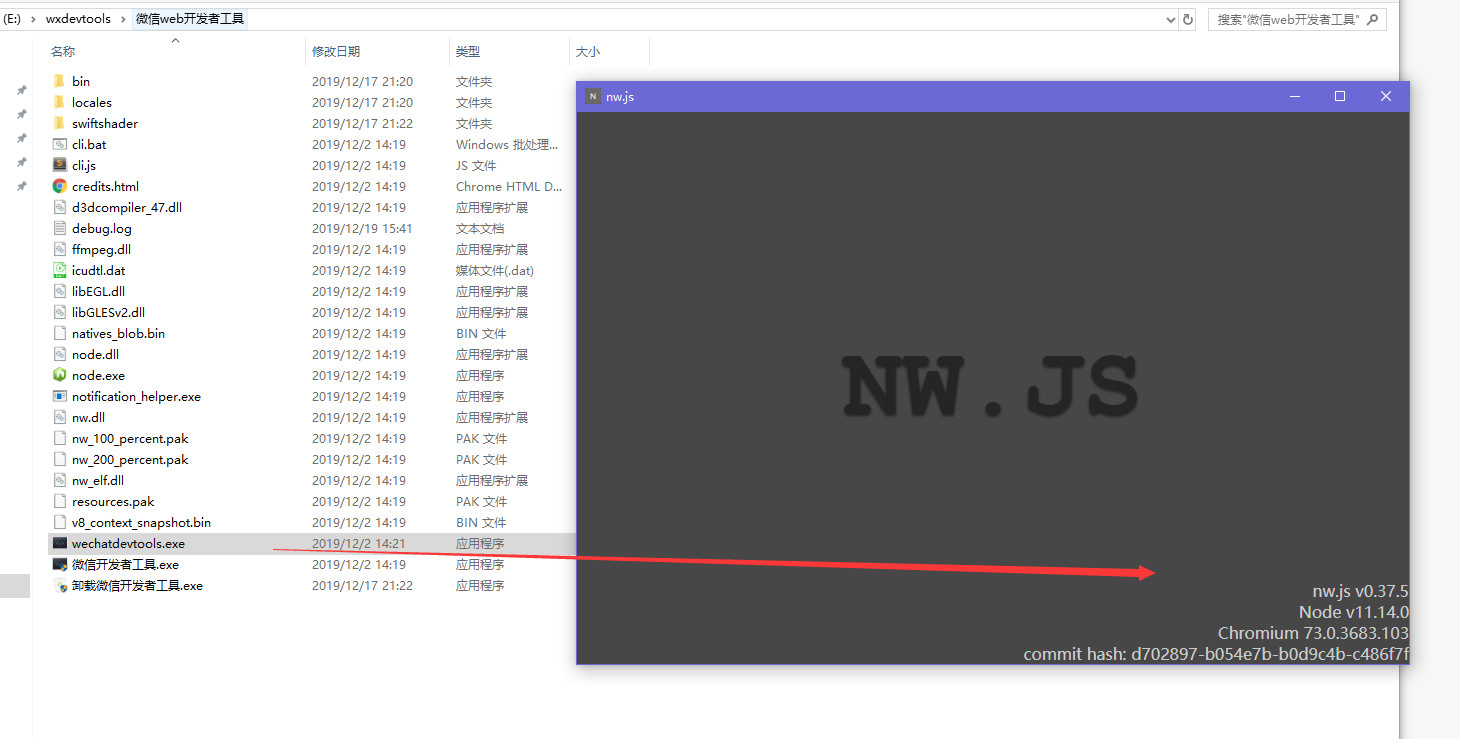Sort by 大小 column header

coord(588,51)
